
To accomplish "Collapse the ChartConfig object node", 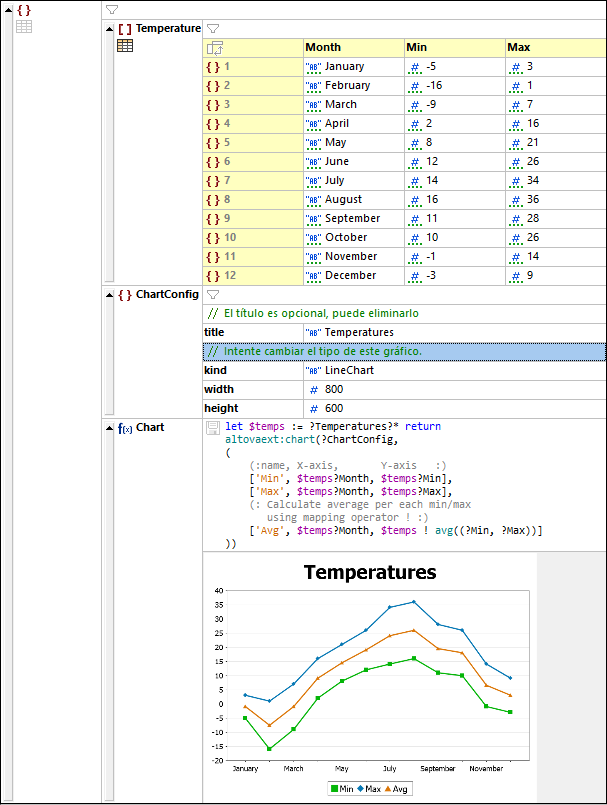I will pos(109,295).
